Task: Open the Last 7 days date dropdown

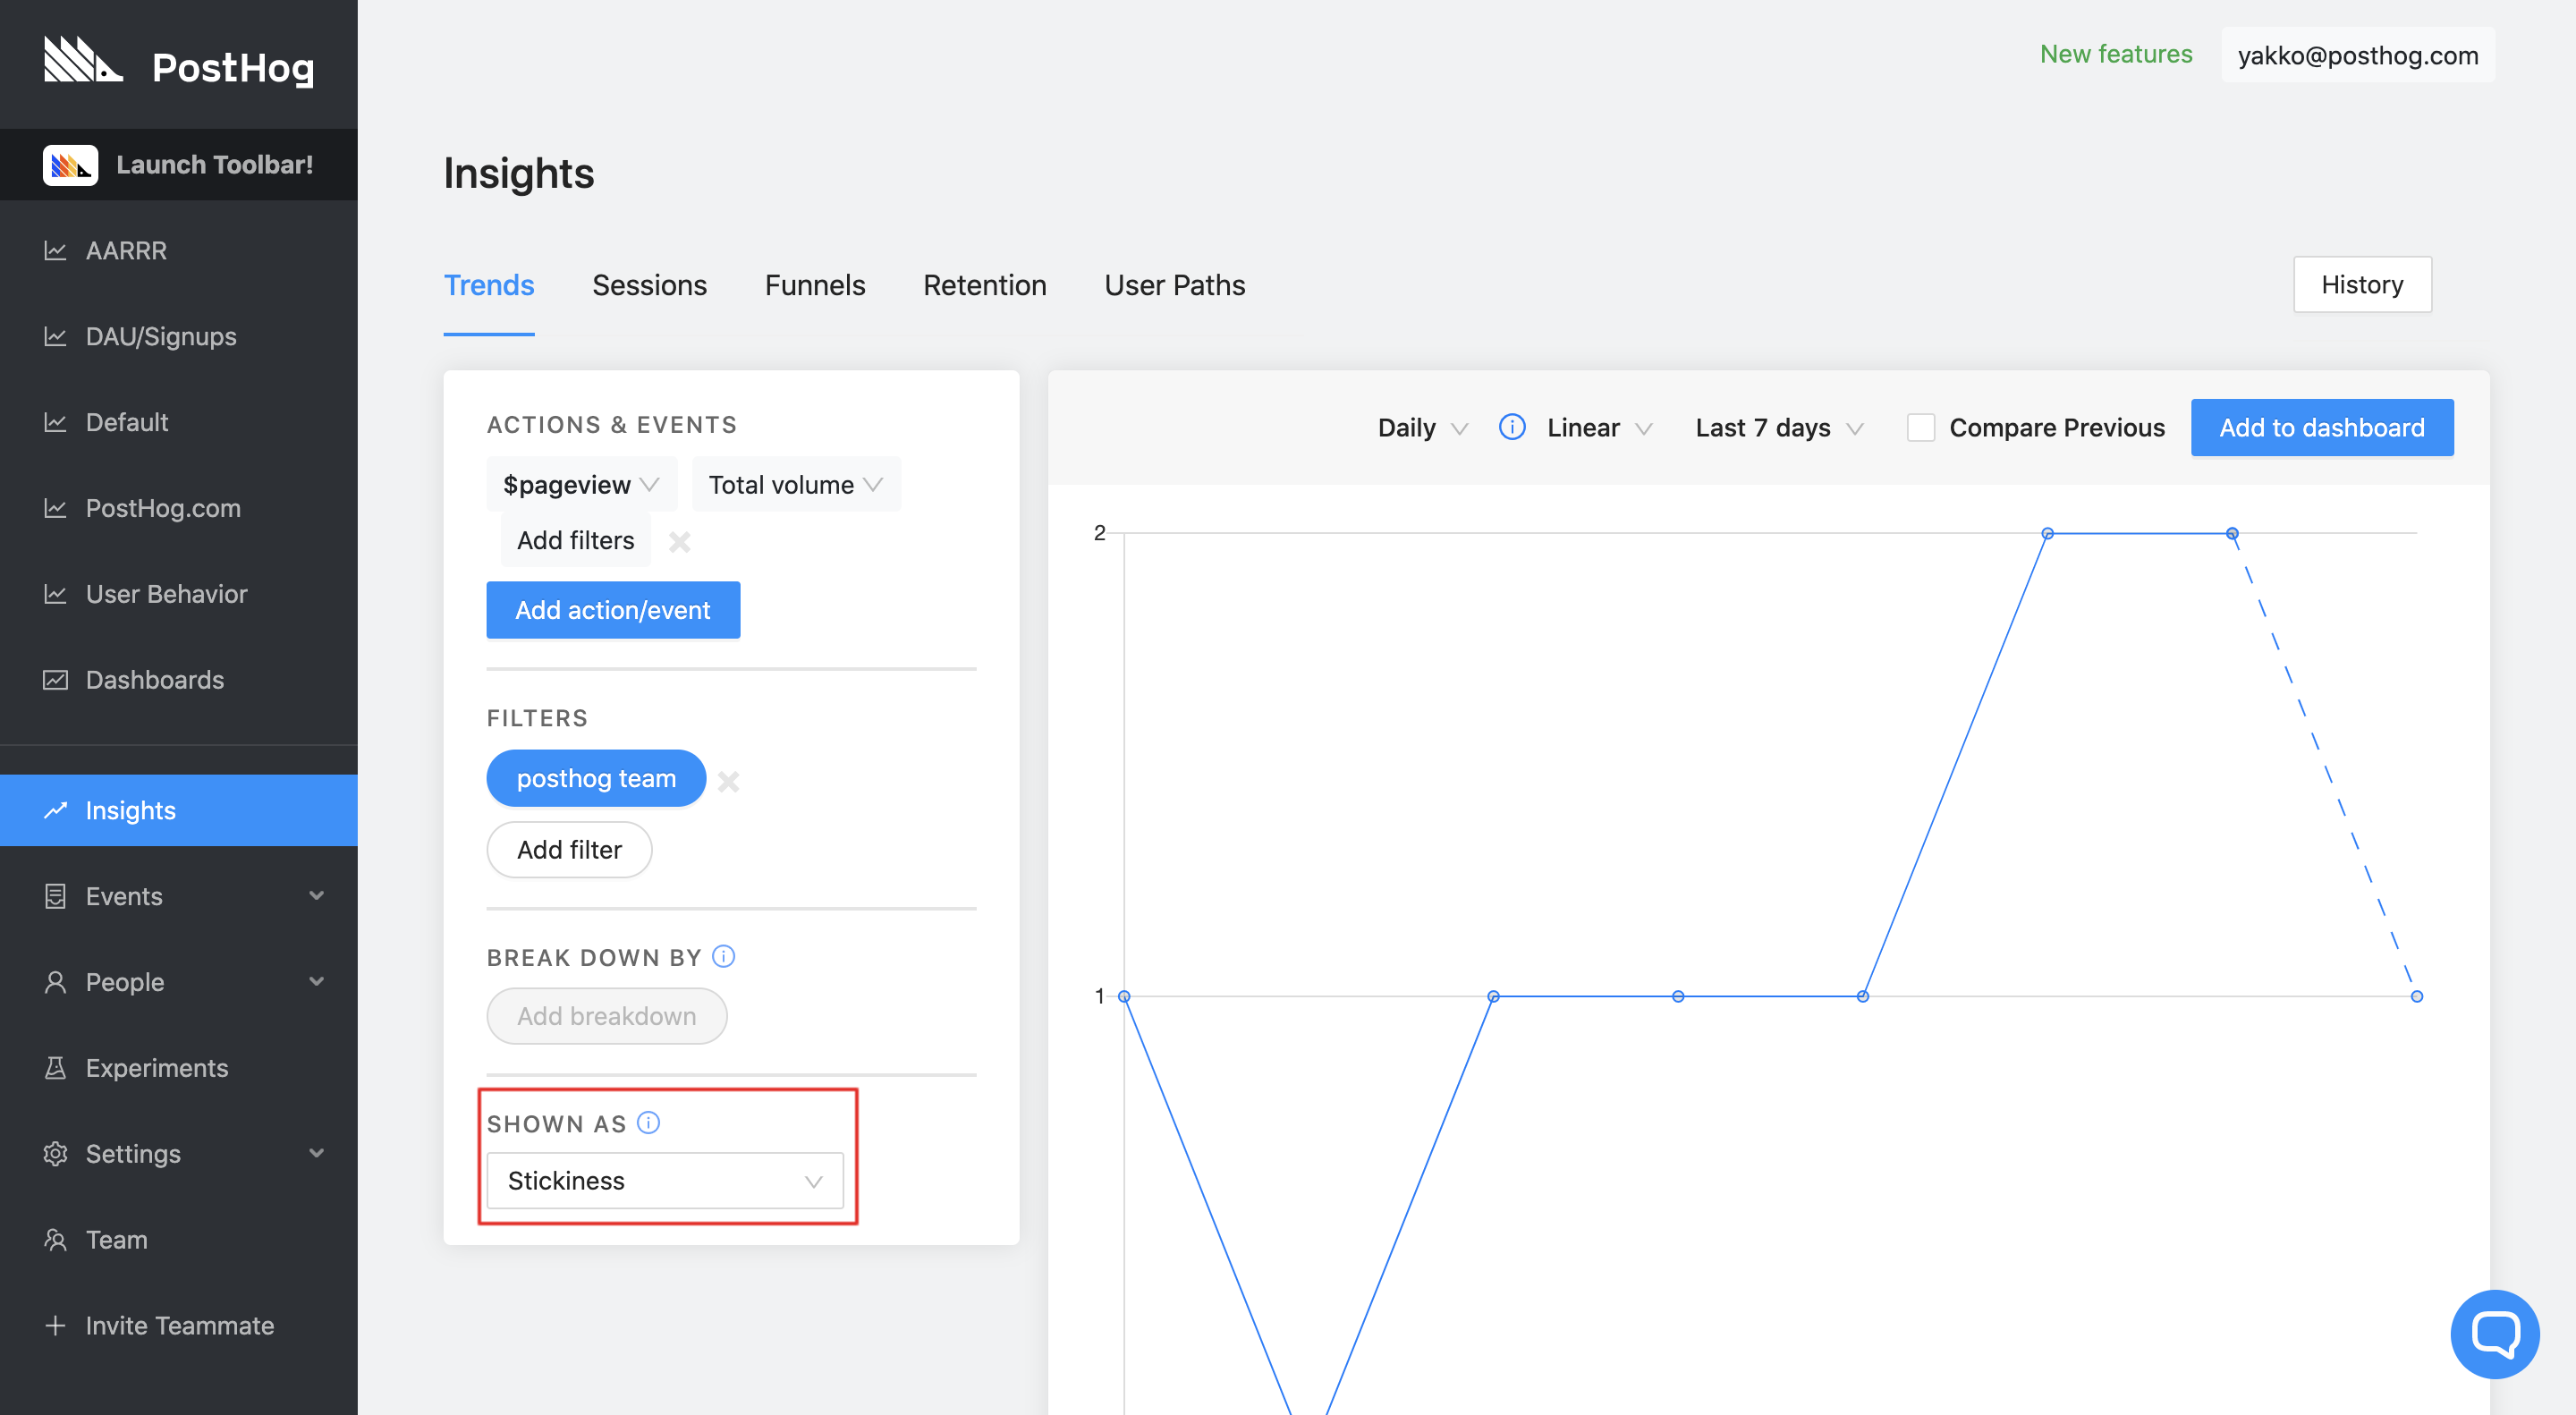Action: pyautogui.click(x=1779, y=428)
